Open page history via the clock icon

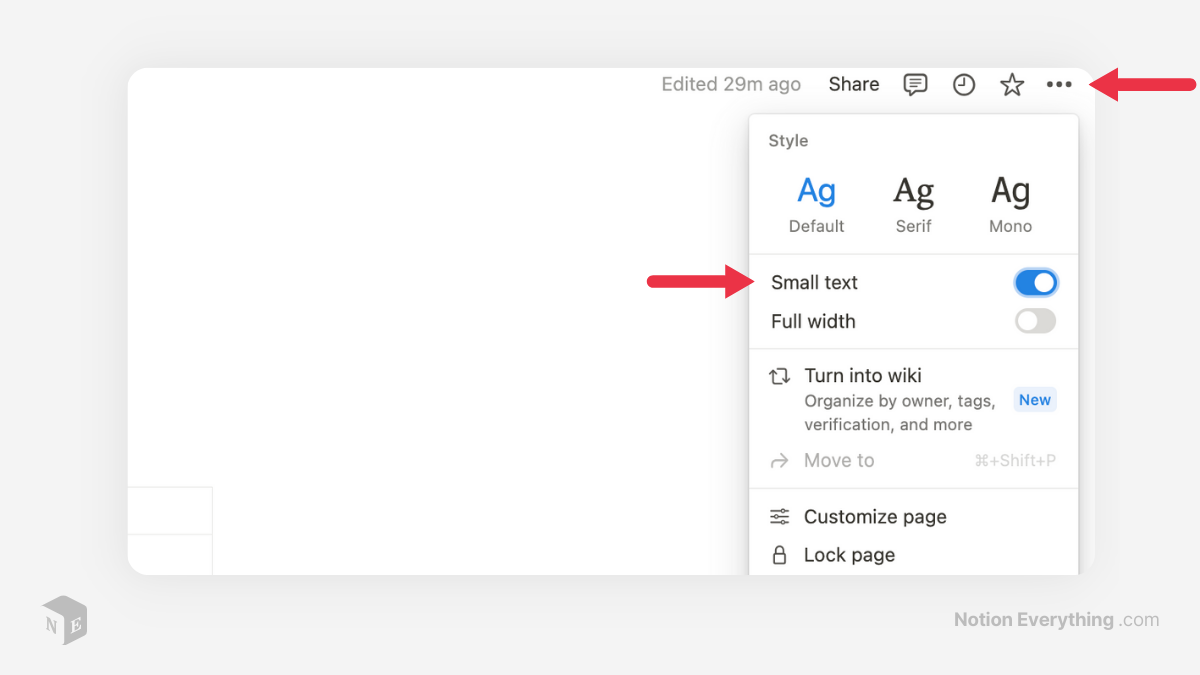(963, 85)
